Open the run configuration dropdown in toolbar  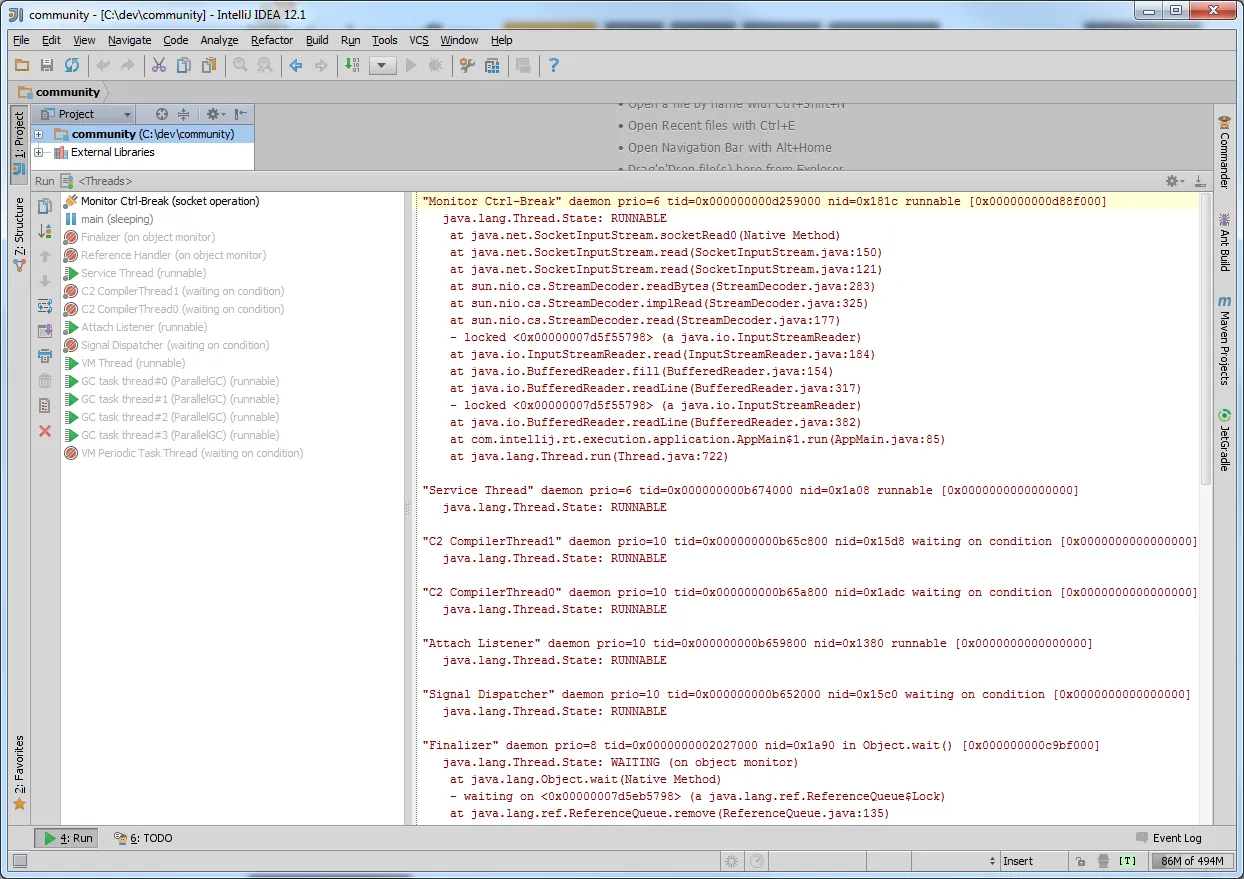click(x=383, y=66)
